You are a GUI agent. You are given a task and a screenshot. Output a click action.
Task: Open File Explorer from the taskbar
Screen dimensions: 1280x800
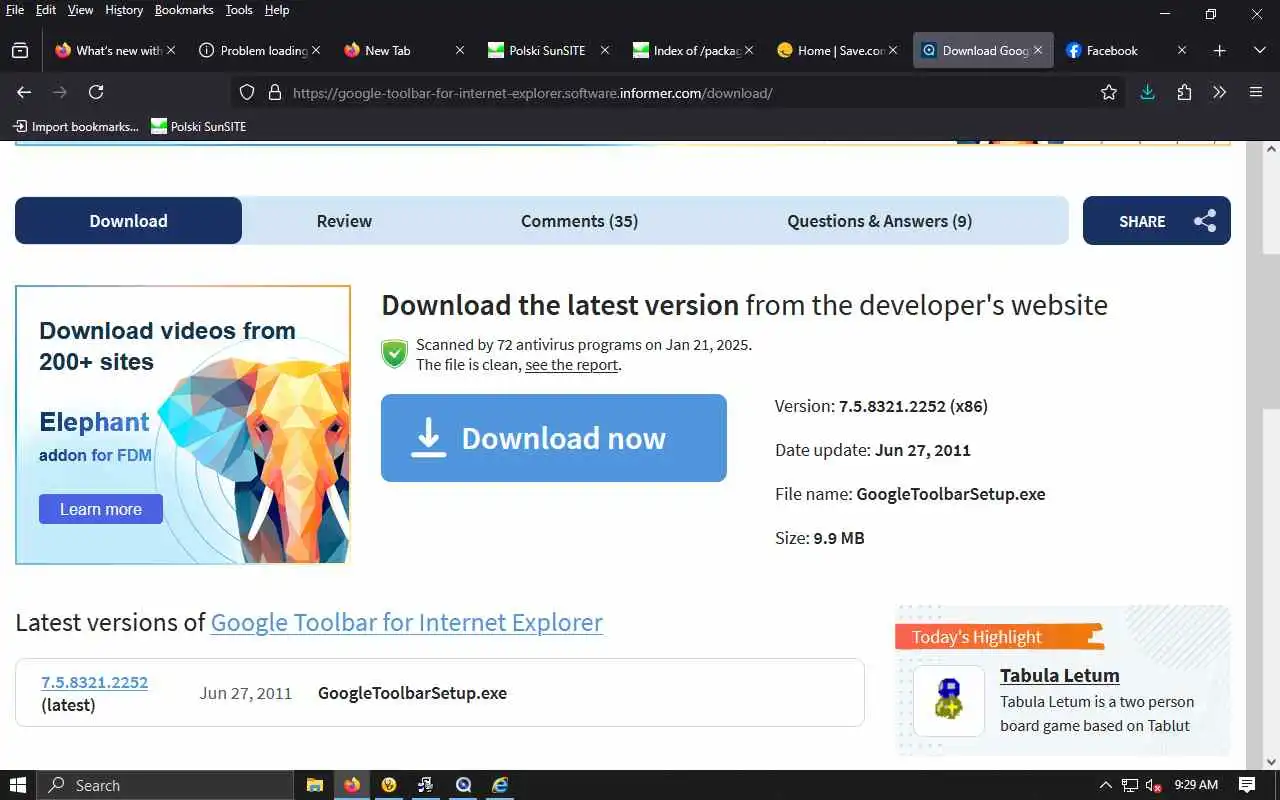pos(314,785)
